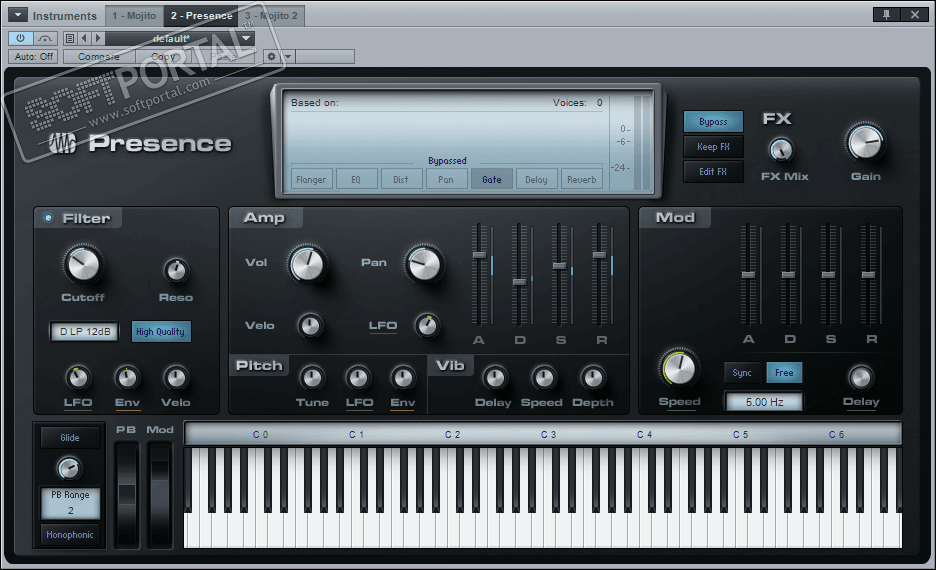This screenshot has height=570, width=936.
Task: Click the Pitch Env knob
Action: (x=403, y=378)
